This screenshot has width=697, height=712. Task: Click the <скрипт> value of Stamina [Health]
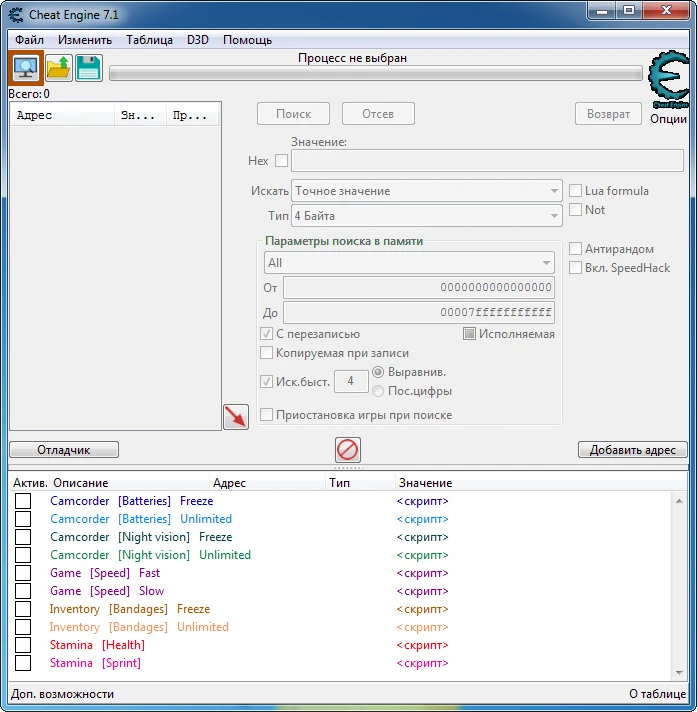point(422,645)
